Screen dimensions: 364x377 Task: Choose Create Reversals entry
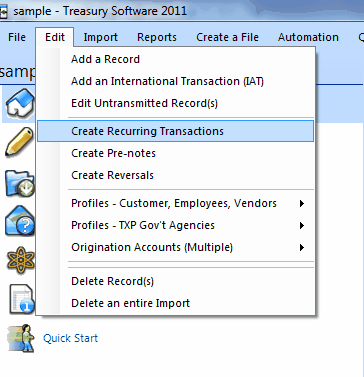[175, 175]
